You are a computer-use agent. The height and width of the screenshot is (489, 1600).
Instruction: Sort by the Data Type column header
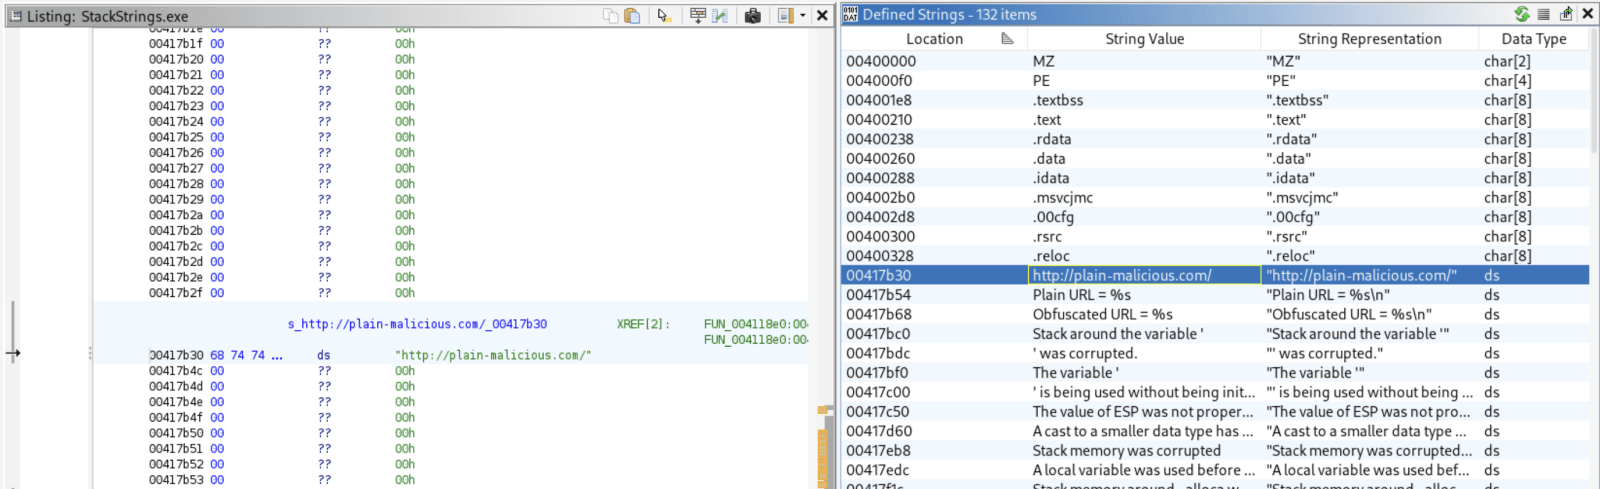pos(1534,39)
